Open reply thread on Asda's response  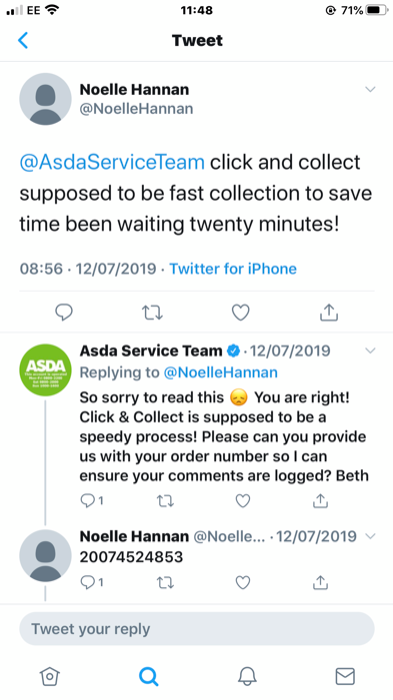(92, 501)
